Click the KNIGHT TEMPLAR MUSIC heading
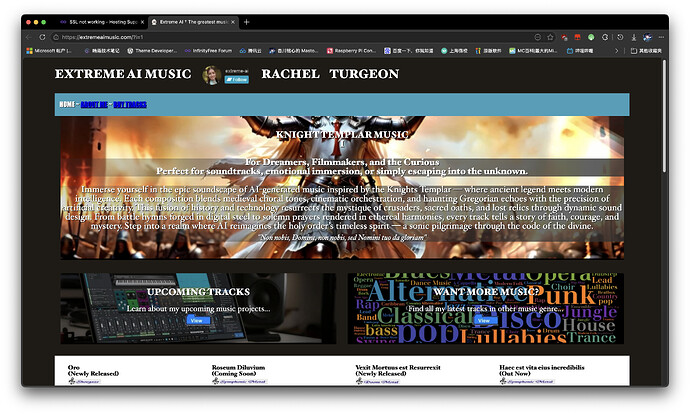The height and width of the screenshot is (414, 690). tap(342, 135)
